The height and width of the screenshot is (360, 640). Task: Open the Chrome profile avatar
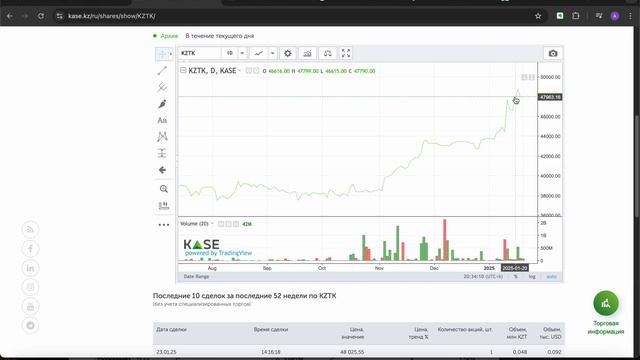[x=615, y=16]
